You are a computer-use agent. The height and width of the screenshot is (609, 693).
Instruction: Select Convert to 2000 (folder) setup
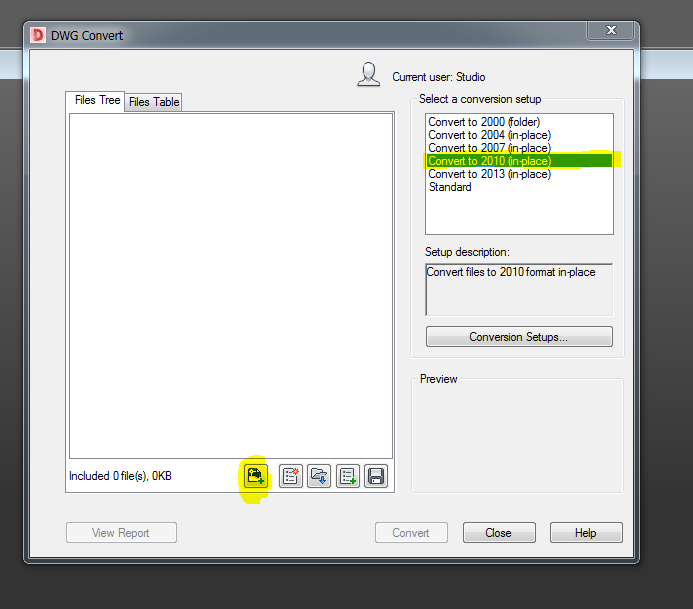coord(519,122)
